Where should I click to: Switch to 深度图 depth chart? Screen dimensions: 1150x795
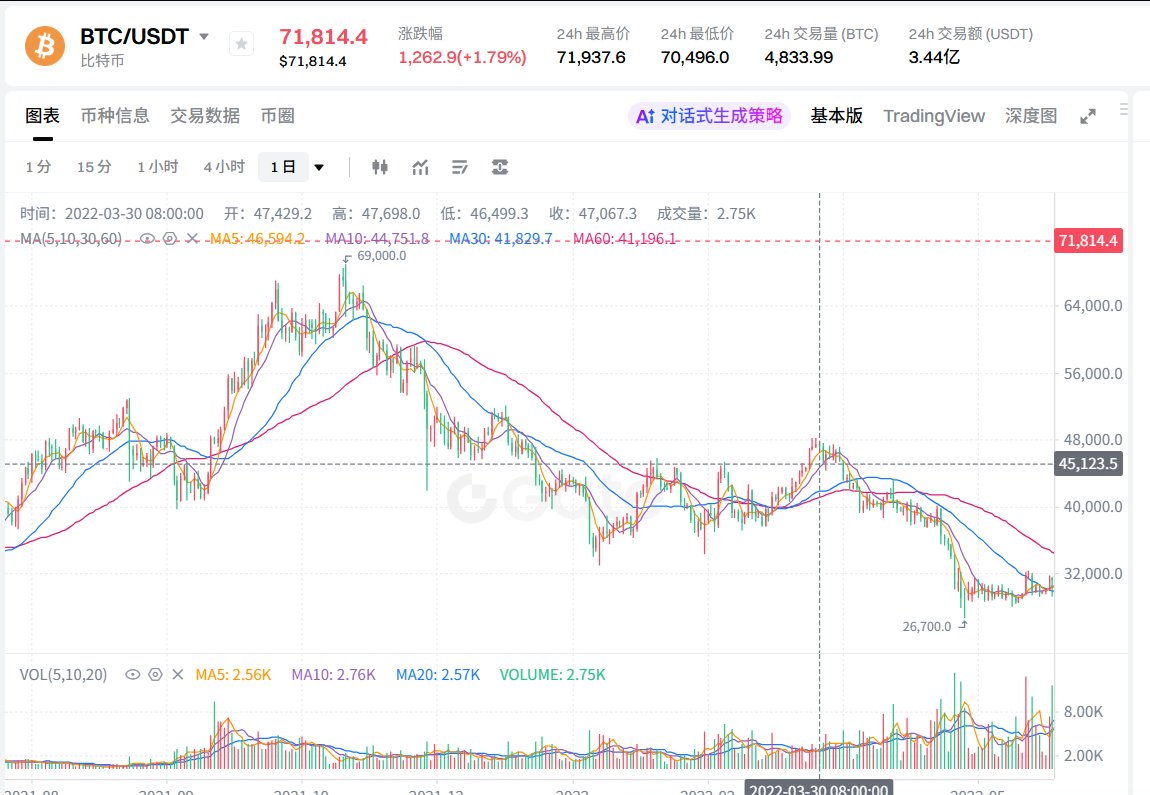[x=1030, y=116]
